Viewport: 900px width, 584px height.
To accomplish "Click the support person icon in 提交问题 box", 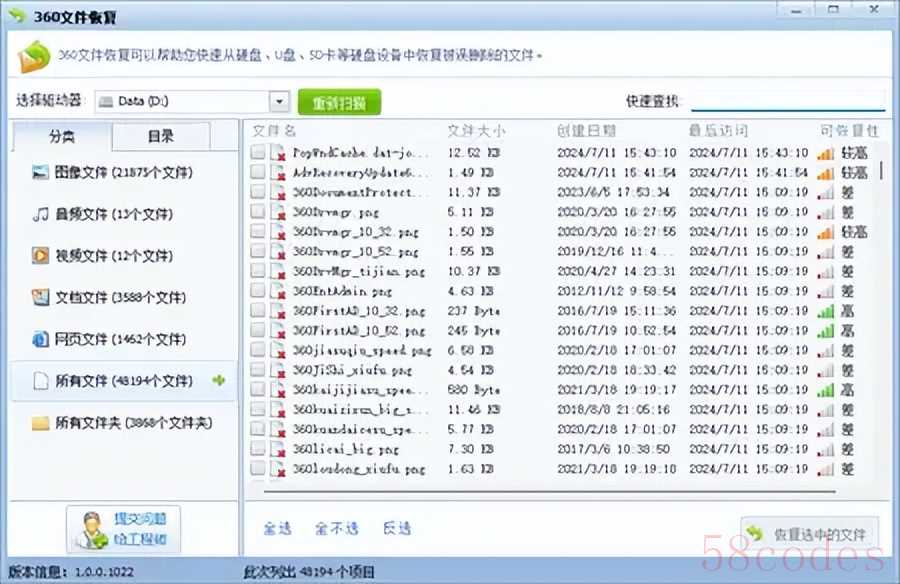I will click(x=91, y=529).
